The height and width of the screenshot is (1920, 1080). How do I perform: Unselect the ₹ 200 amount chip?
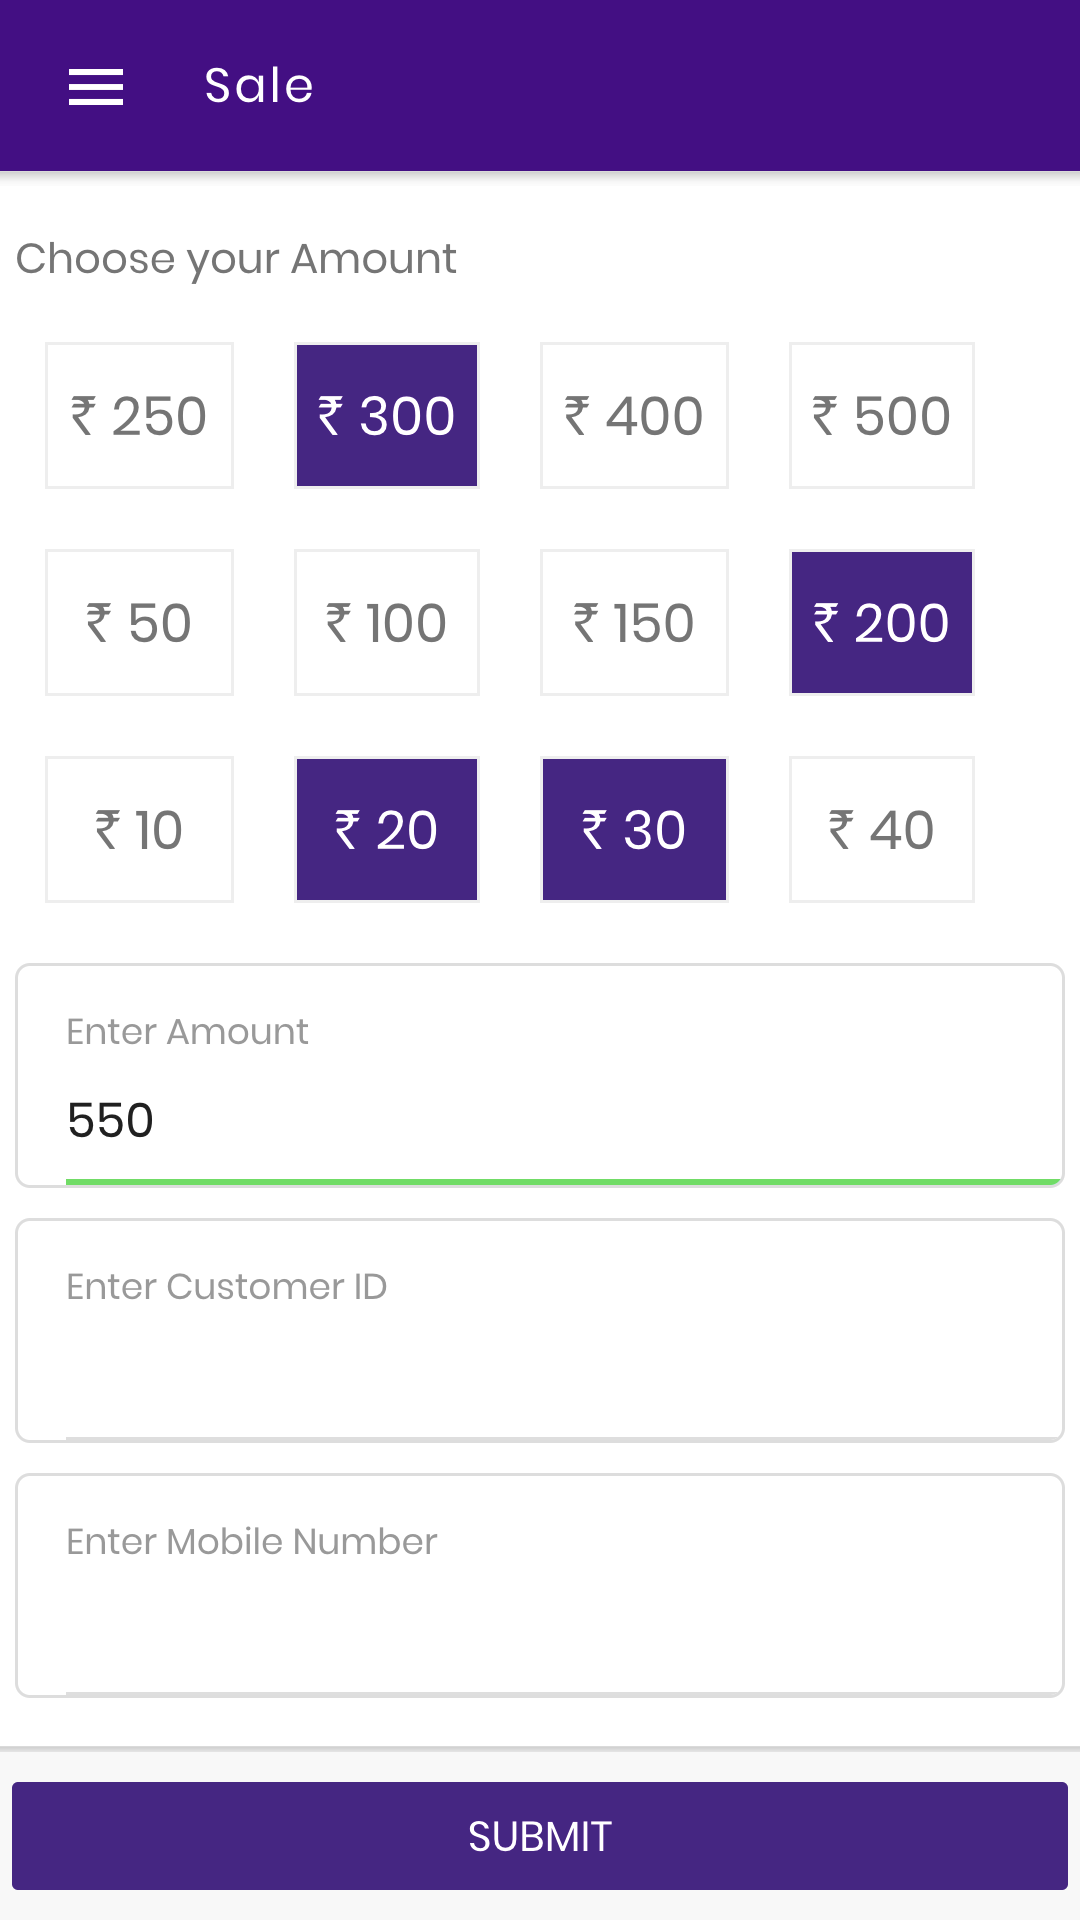point(881,623)
